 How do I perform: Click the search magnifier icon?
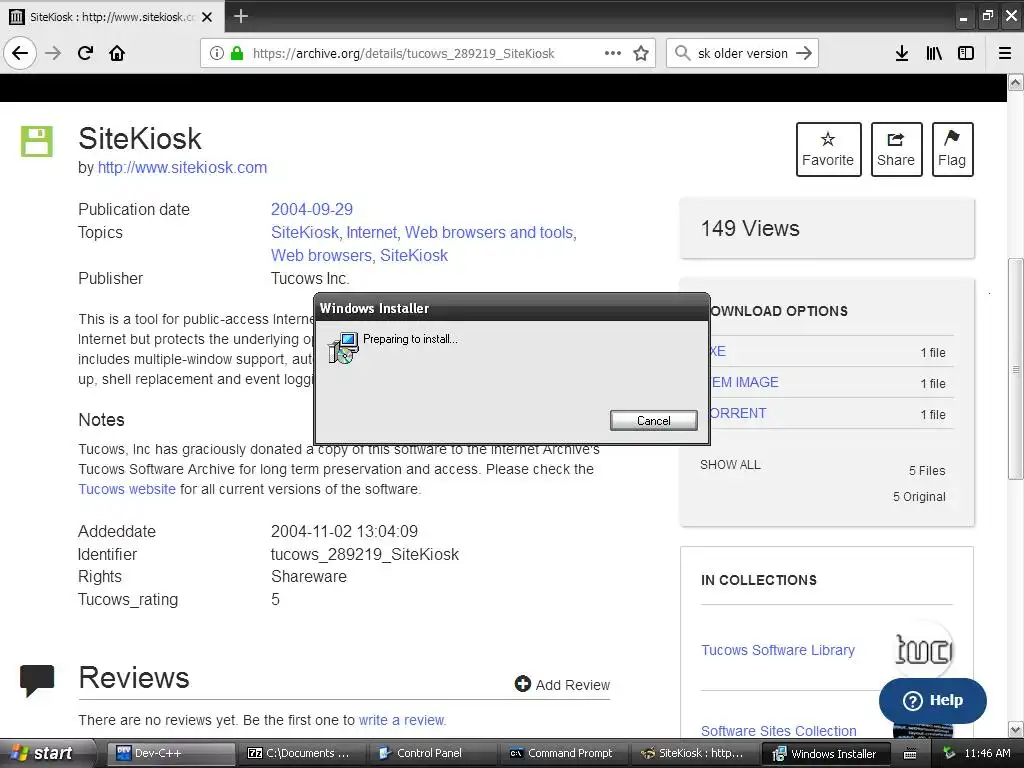[682, 53]
